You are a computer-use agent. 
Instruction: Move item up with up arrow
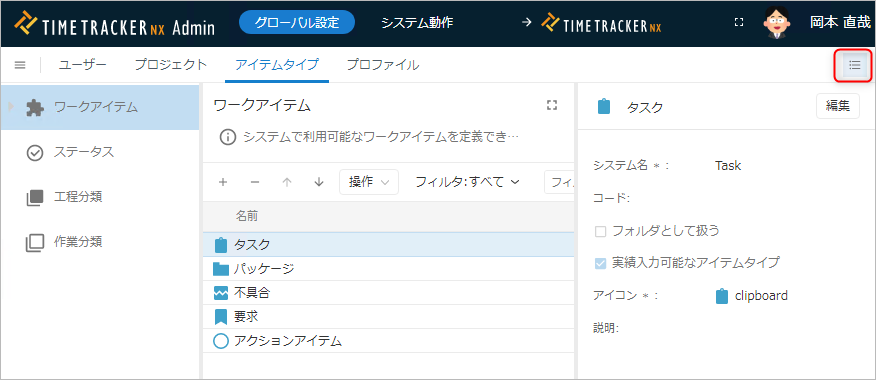pyautogui.click(x=287, y=182)
